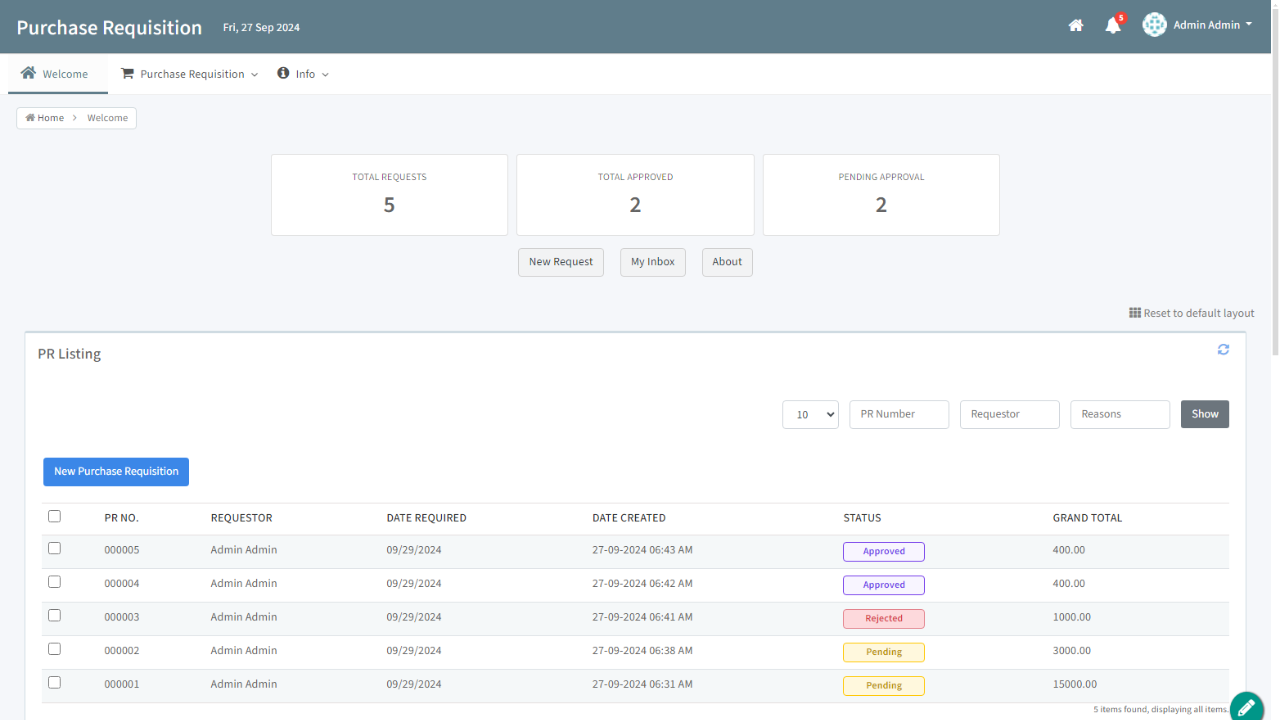The width and height of the screenshot is (1280, 720).
Task: Open the page size dropdown showing 10
Action: 810,415
